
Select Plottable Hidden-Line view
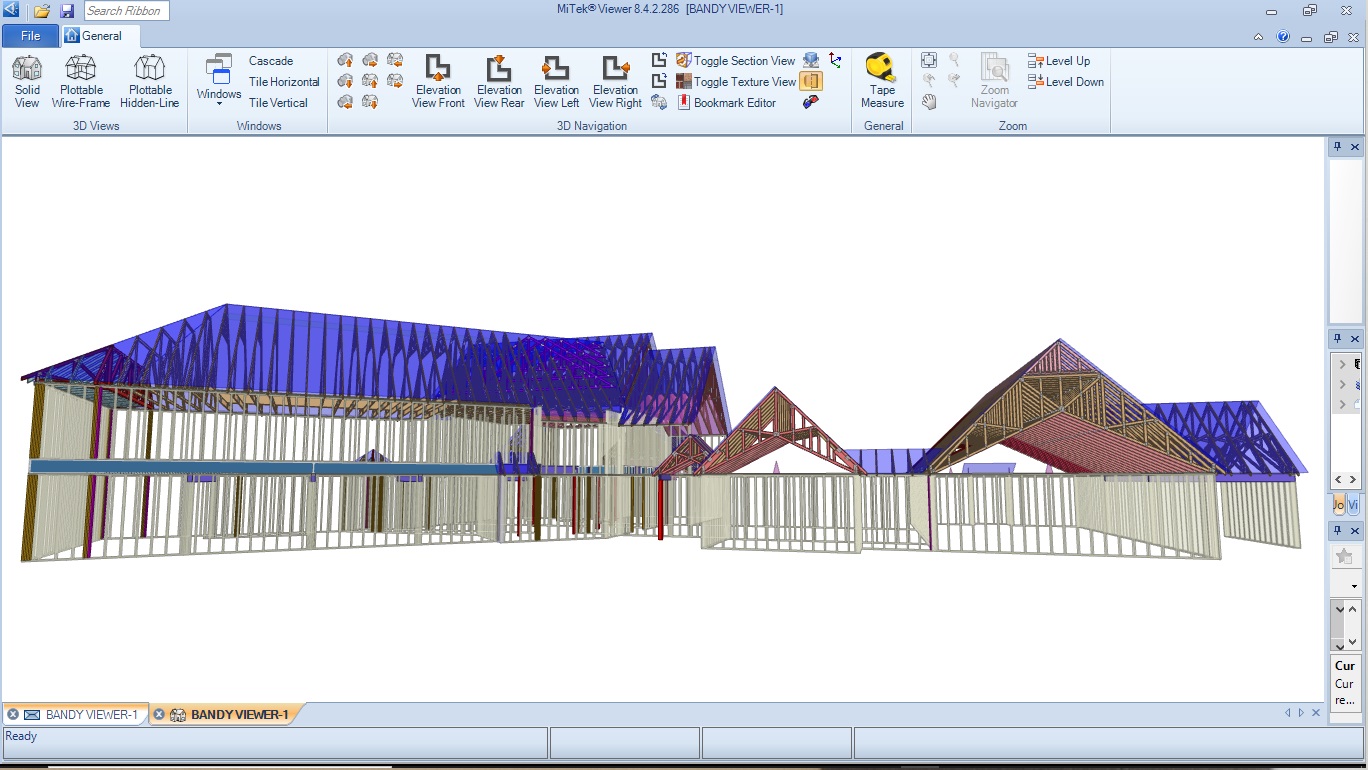(x=149, y=81)
